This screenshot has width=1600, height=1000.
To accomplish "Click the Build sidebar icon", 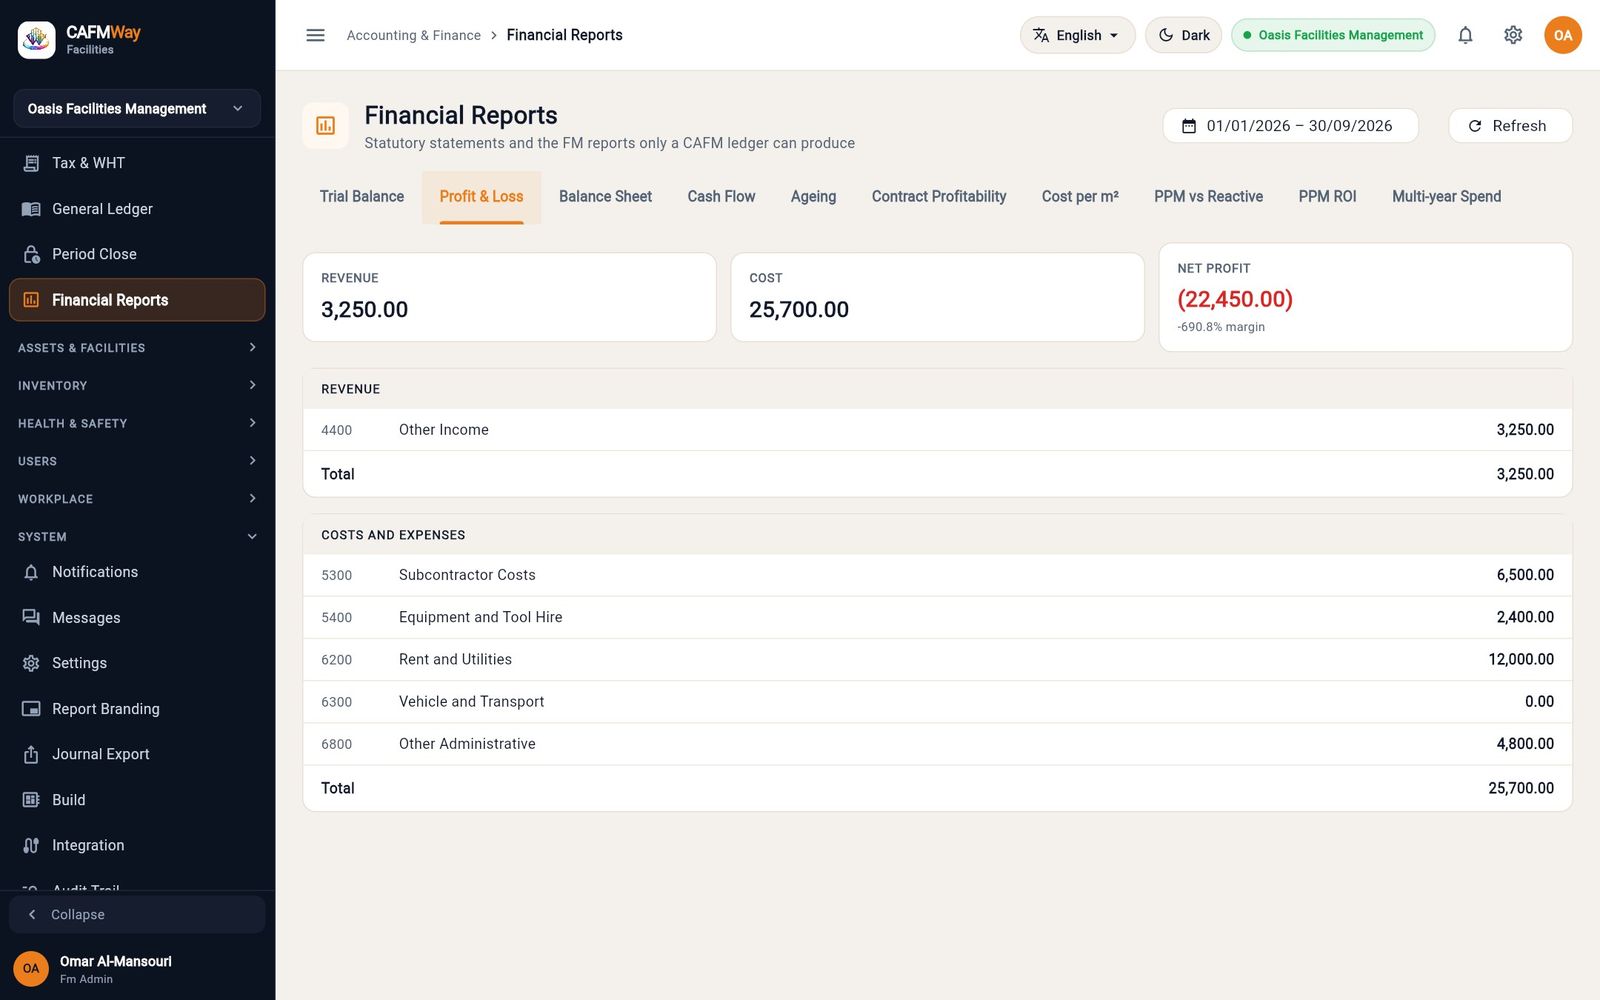I will [31, 800].
